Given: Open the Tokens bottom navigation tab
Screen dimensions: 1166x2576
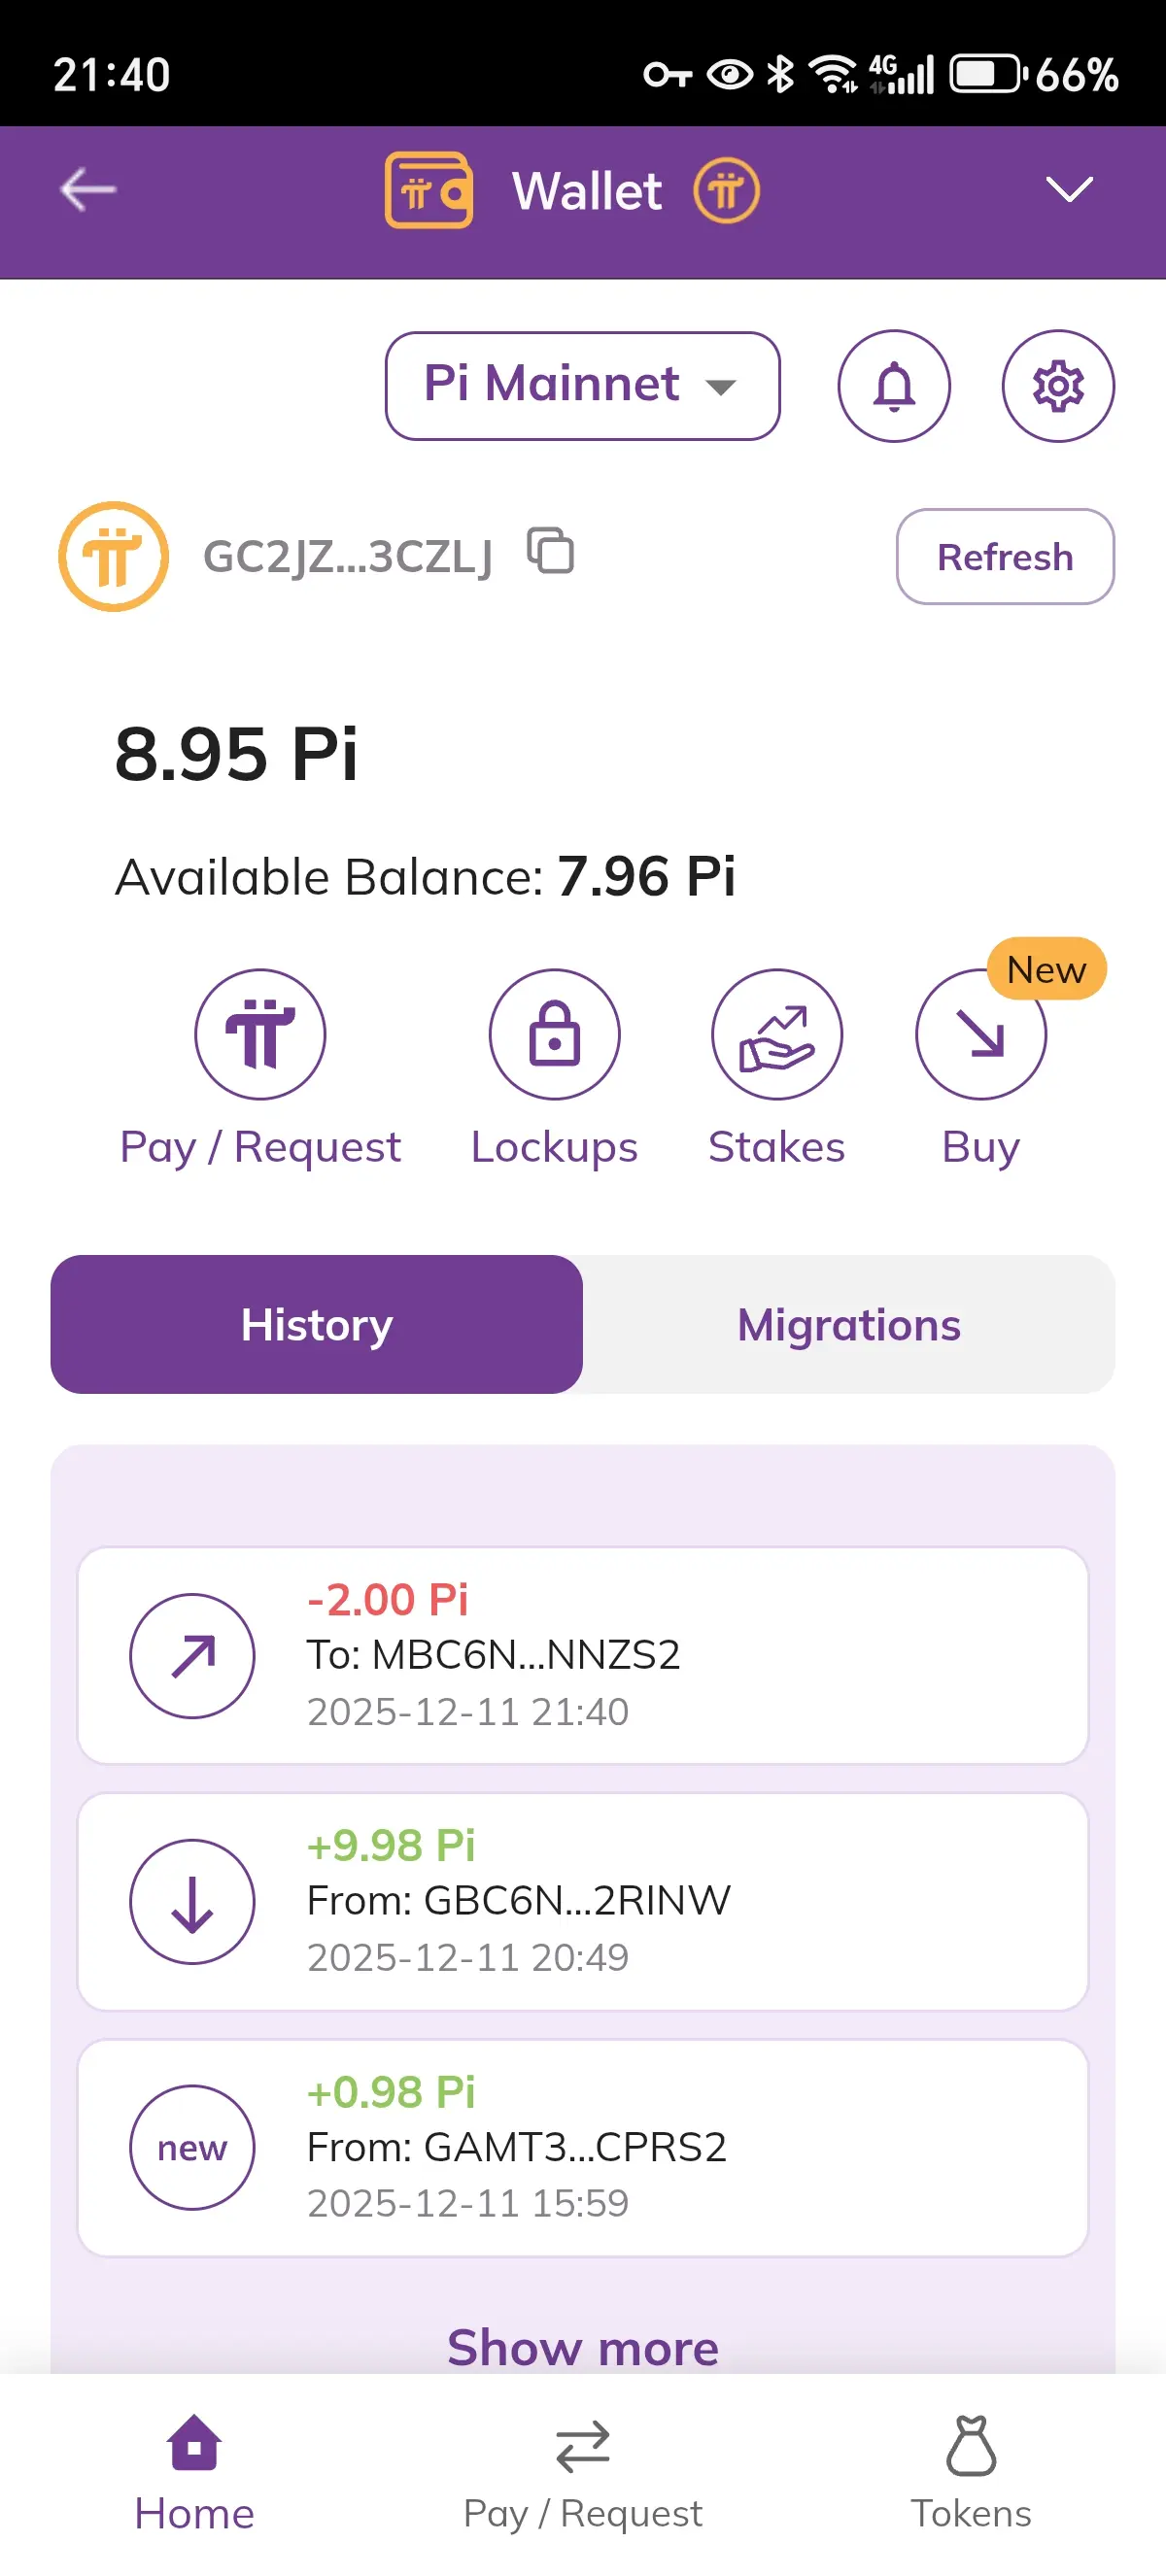Looking at the screenshot, I should point(971,2472).
